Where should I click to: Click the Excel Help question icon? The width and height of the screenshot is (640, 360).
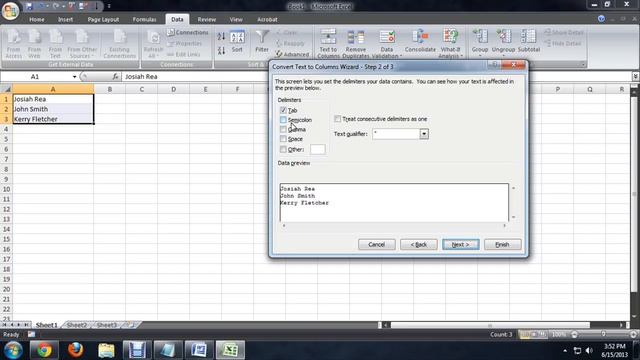601,19
